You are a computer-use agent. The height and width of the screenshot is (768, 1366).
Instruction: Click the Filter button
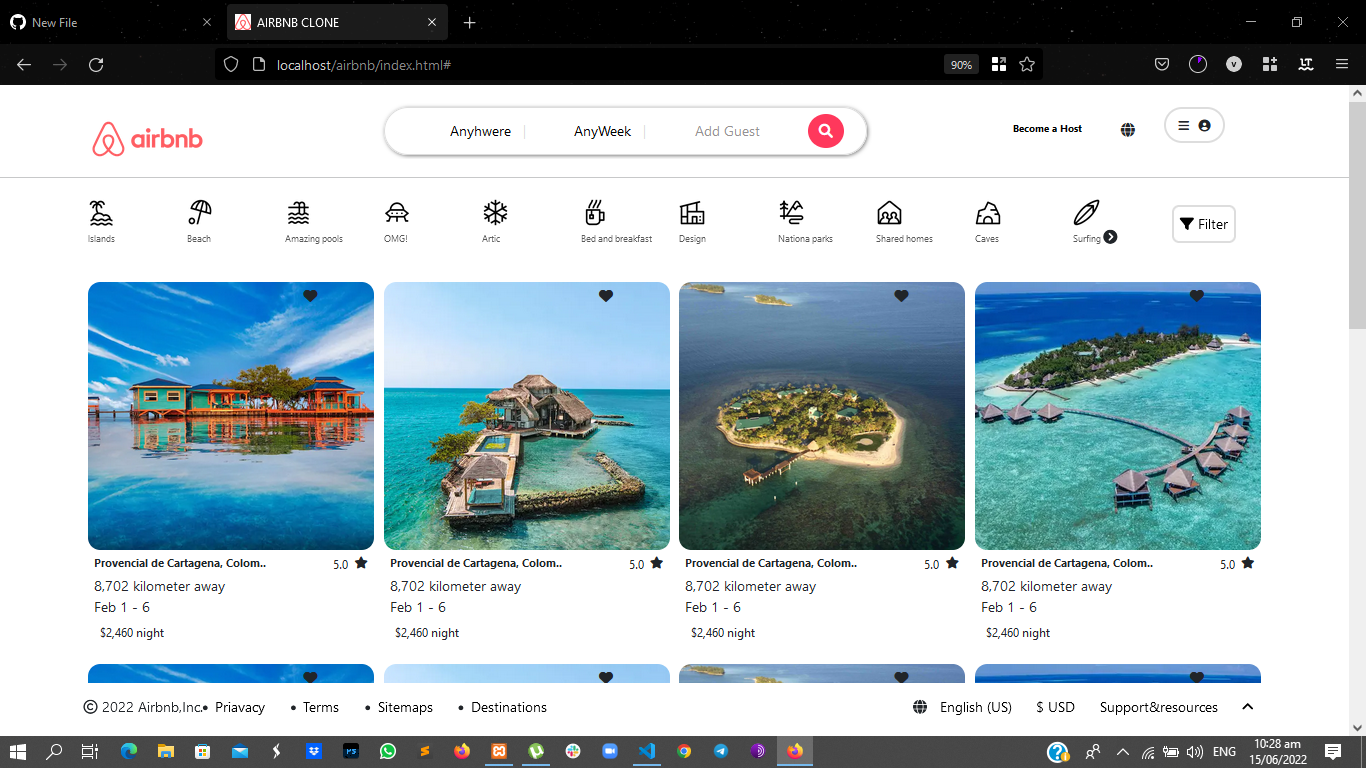[x=1204, y=224]
